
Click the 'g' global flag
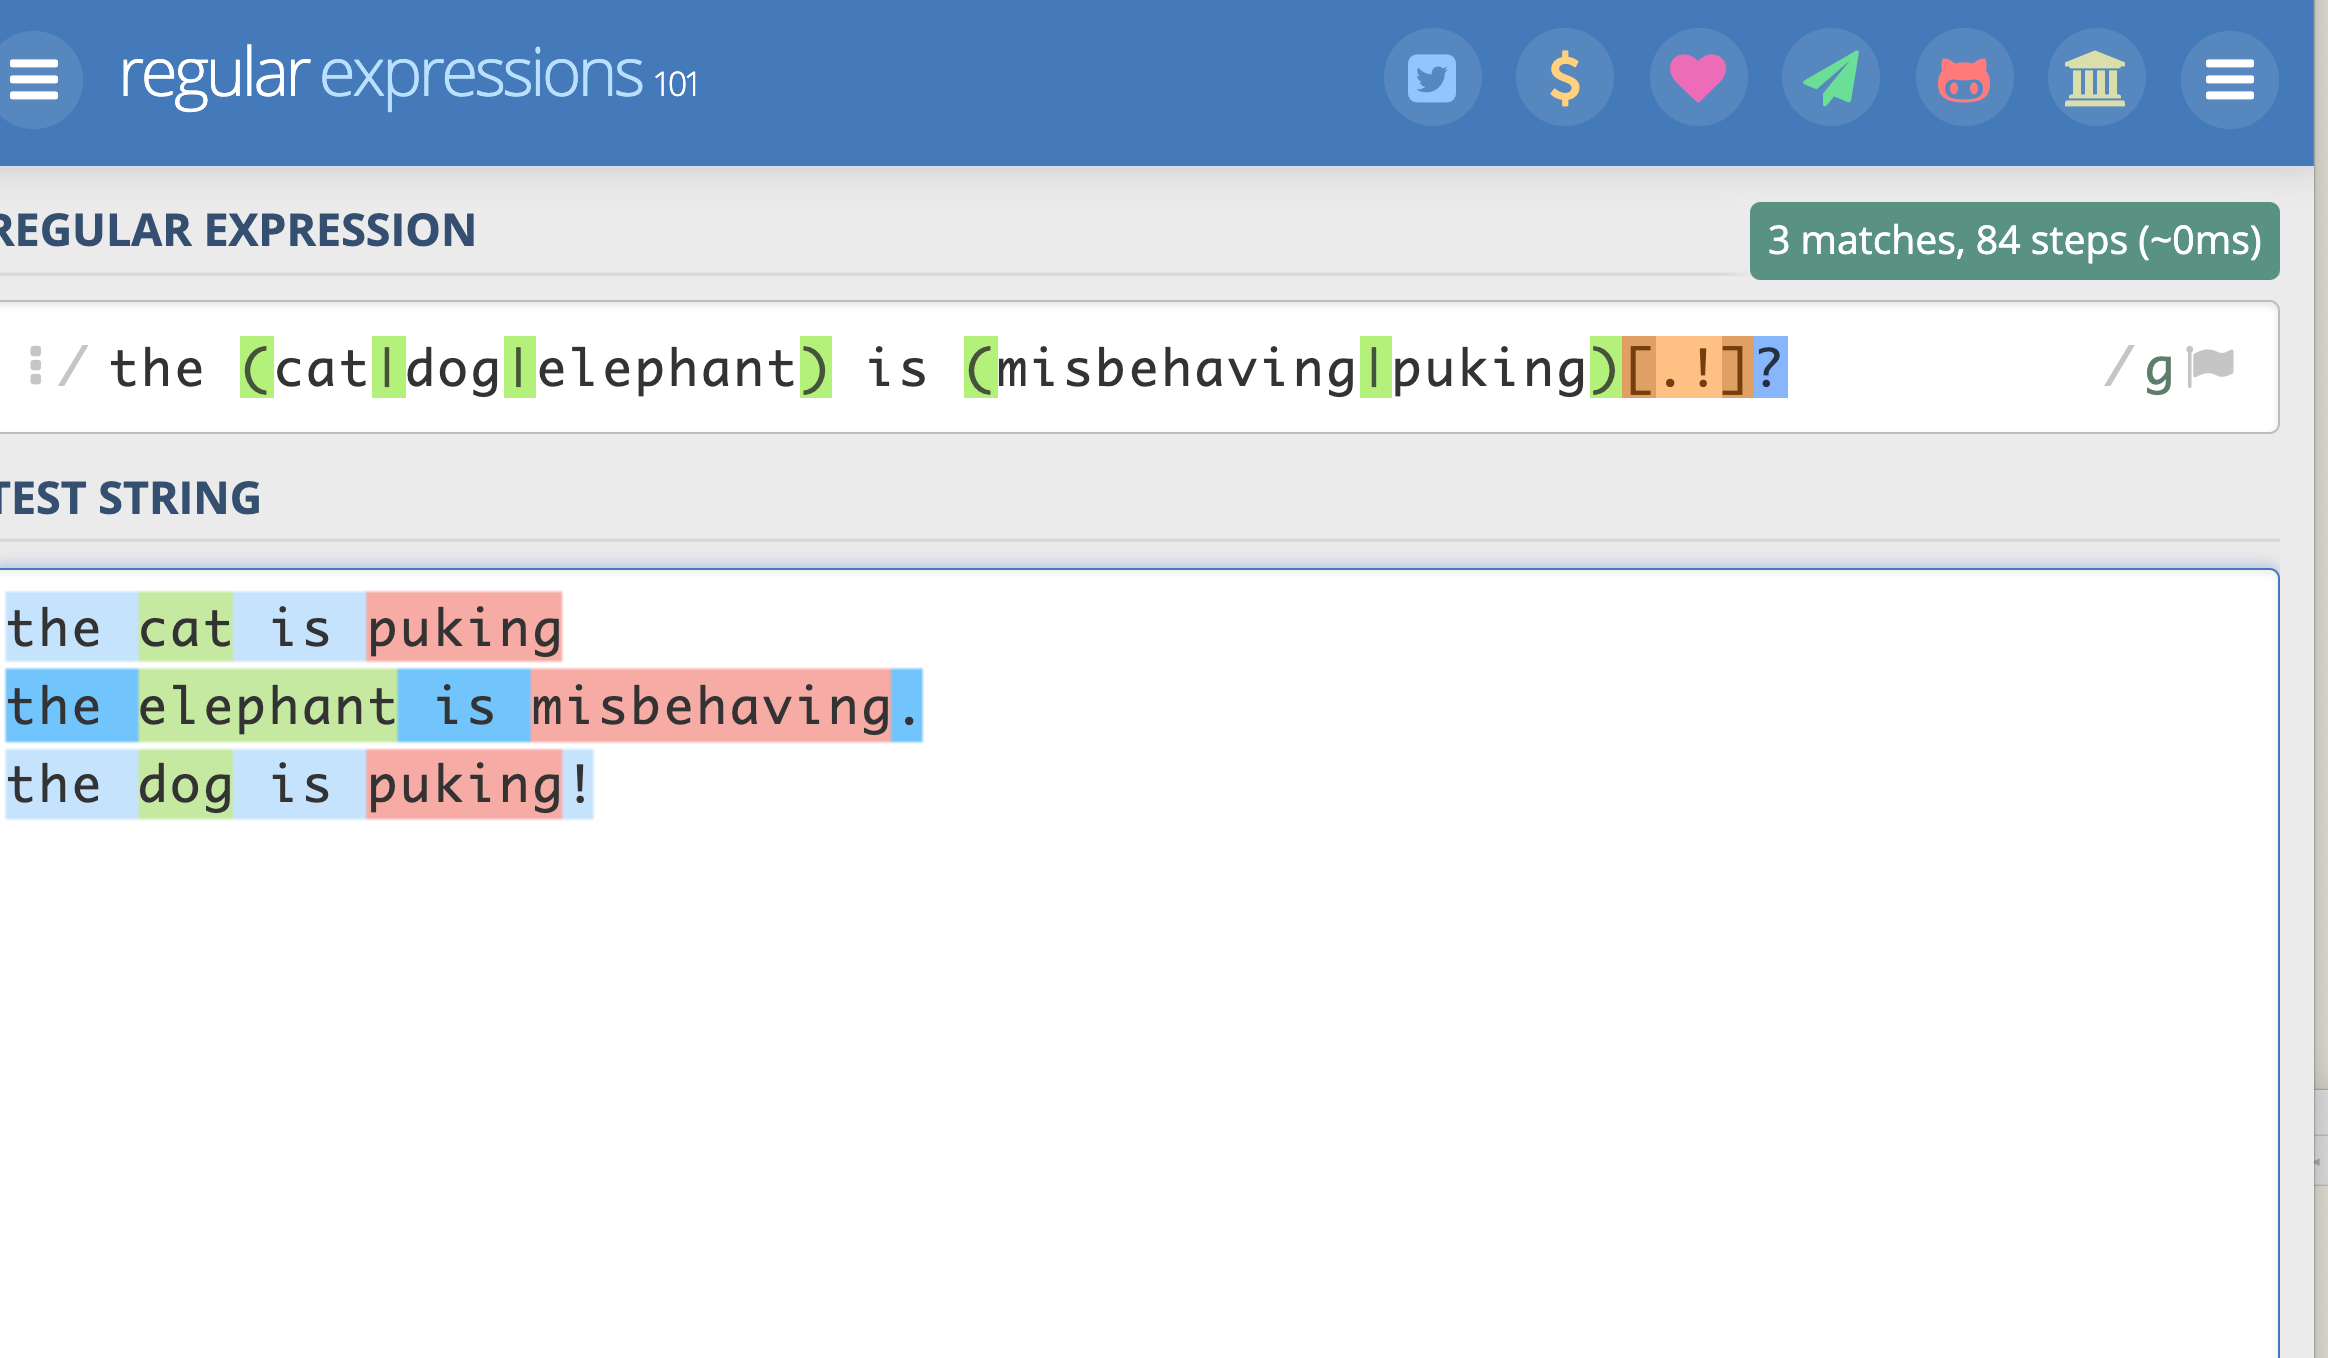(2158, 369)
